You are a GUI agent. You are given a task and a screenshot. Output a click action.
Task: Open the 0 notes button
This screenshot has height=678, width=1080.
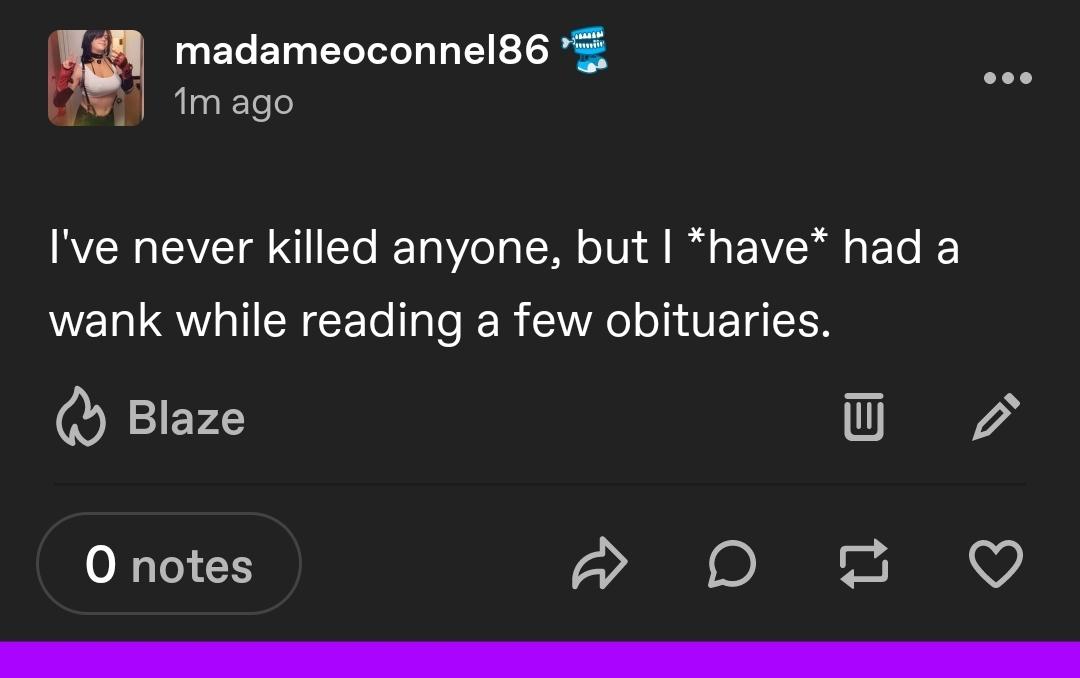tap(169, 563)
